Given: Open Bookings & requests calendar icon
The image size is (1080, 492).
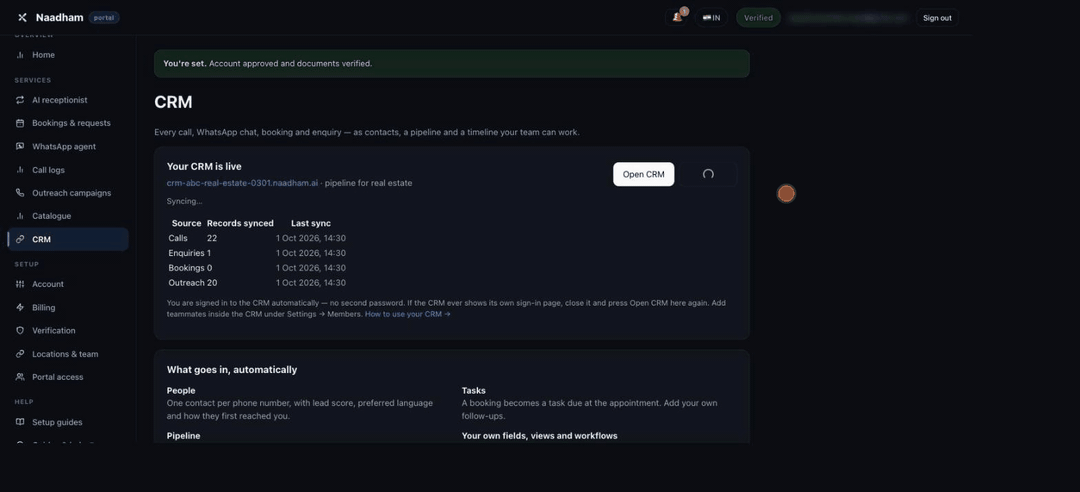Looking at the screenshot, I should pos(20,123).
